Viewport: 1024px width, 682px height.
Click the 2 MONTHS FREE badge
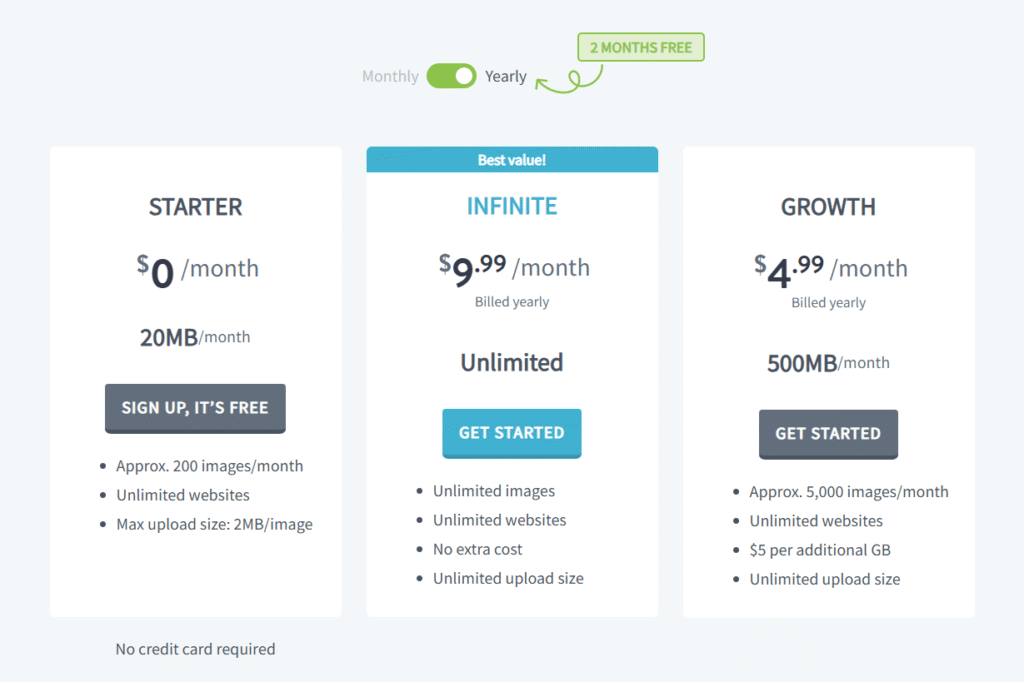click(x=641, y=47)
